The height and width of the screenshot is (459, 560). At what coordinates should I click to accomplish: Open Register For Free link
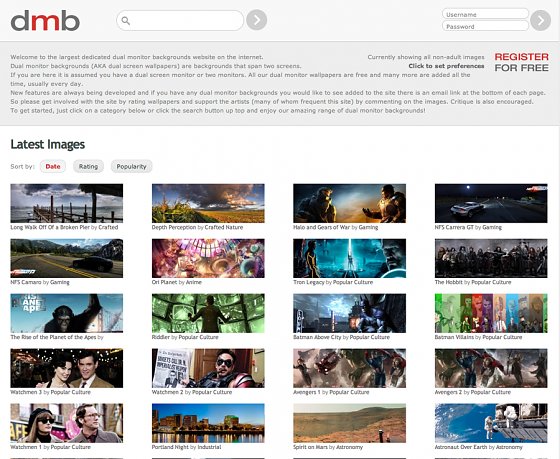pos(521,62)
